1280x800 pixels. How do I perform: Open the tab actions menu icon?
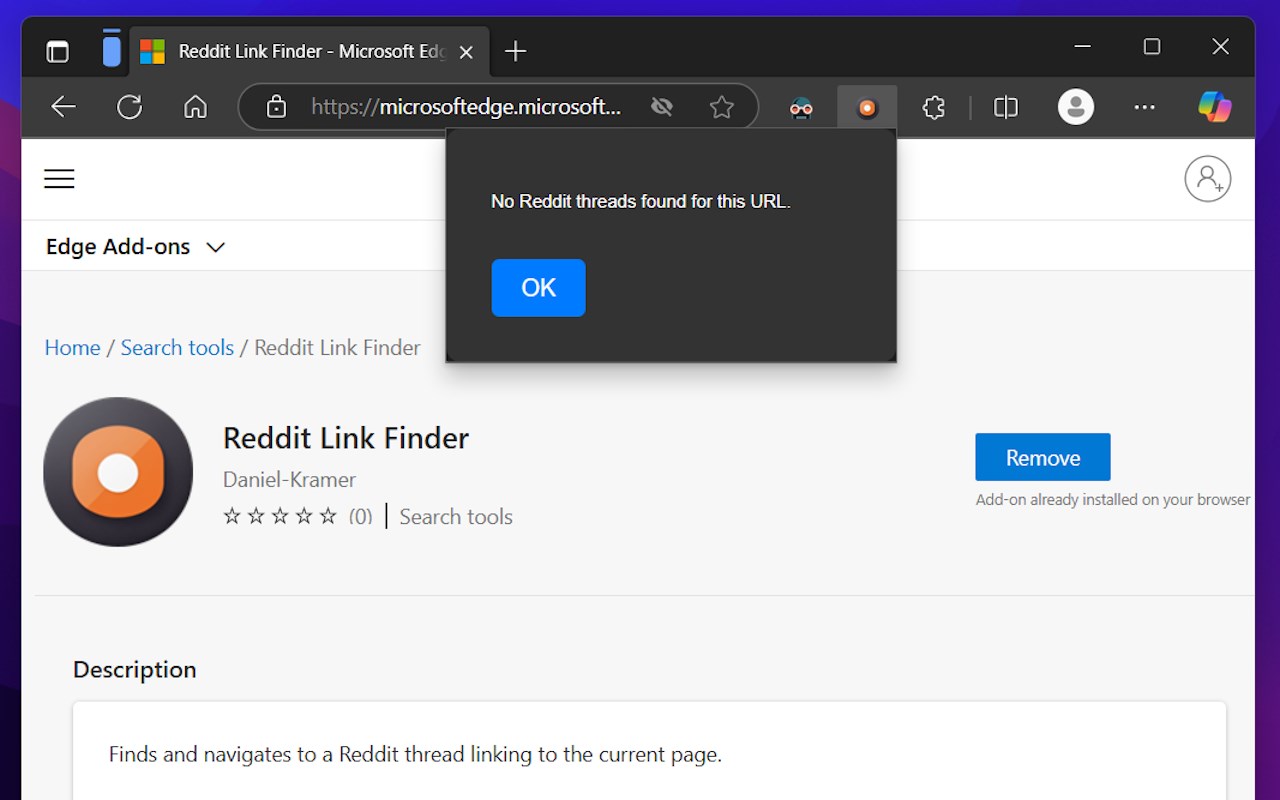click(x=58, y=51)
